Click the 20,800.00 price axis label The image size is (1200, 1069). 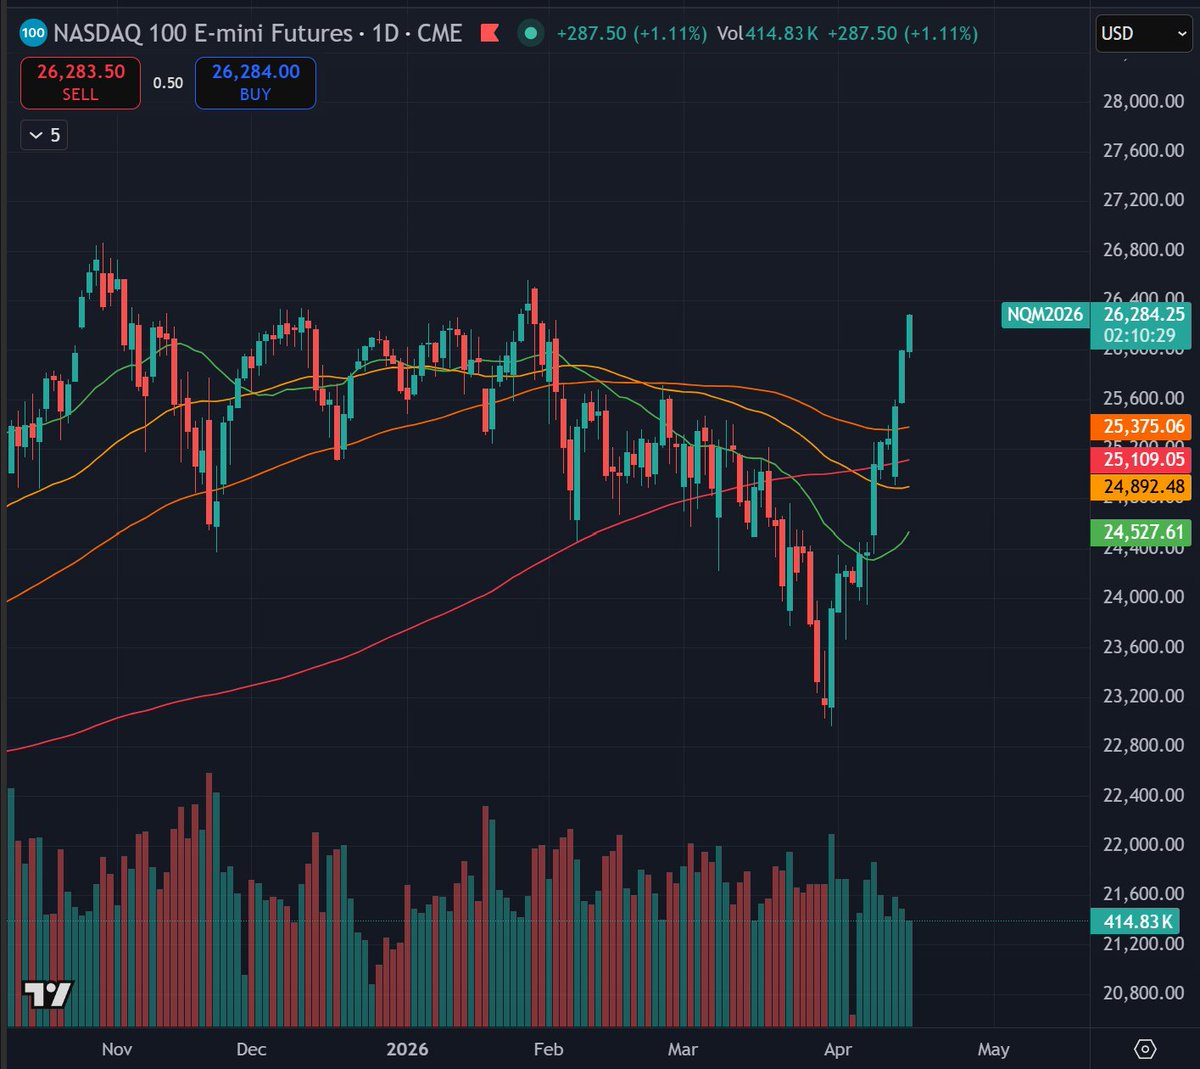click(x=1144, y=993)
